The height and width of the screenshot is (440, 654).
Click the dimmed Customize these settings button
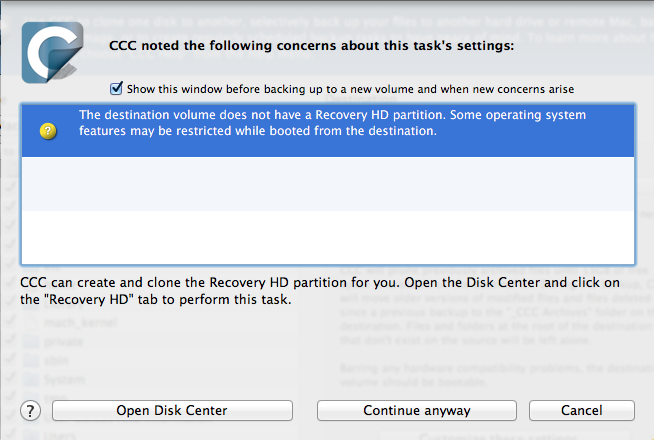click(498, 436)
